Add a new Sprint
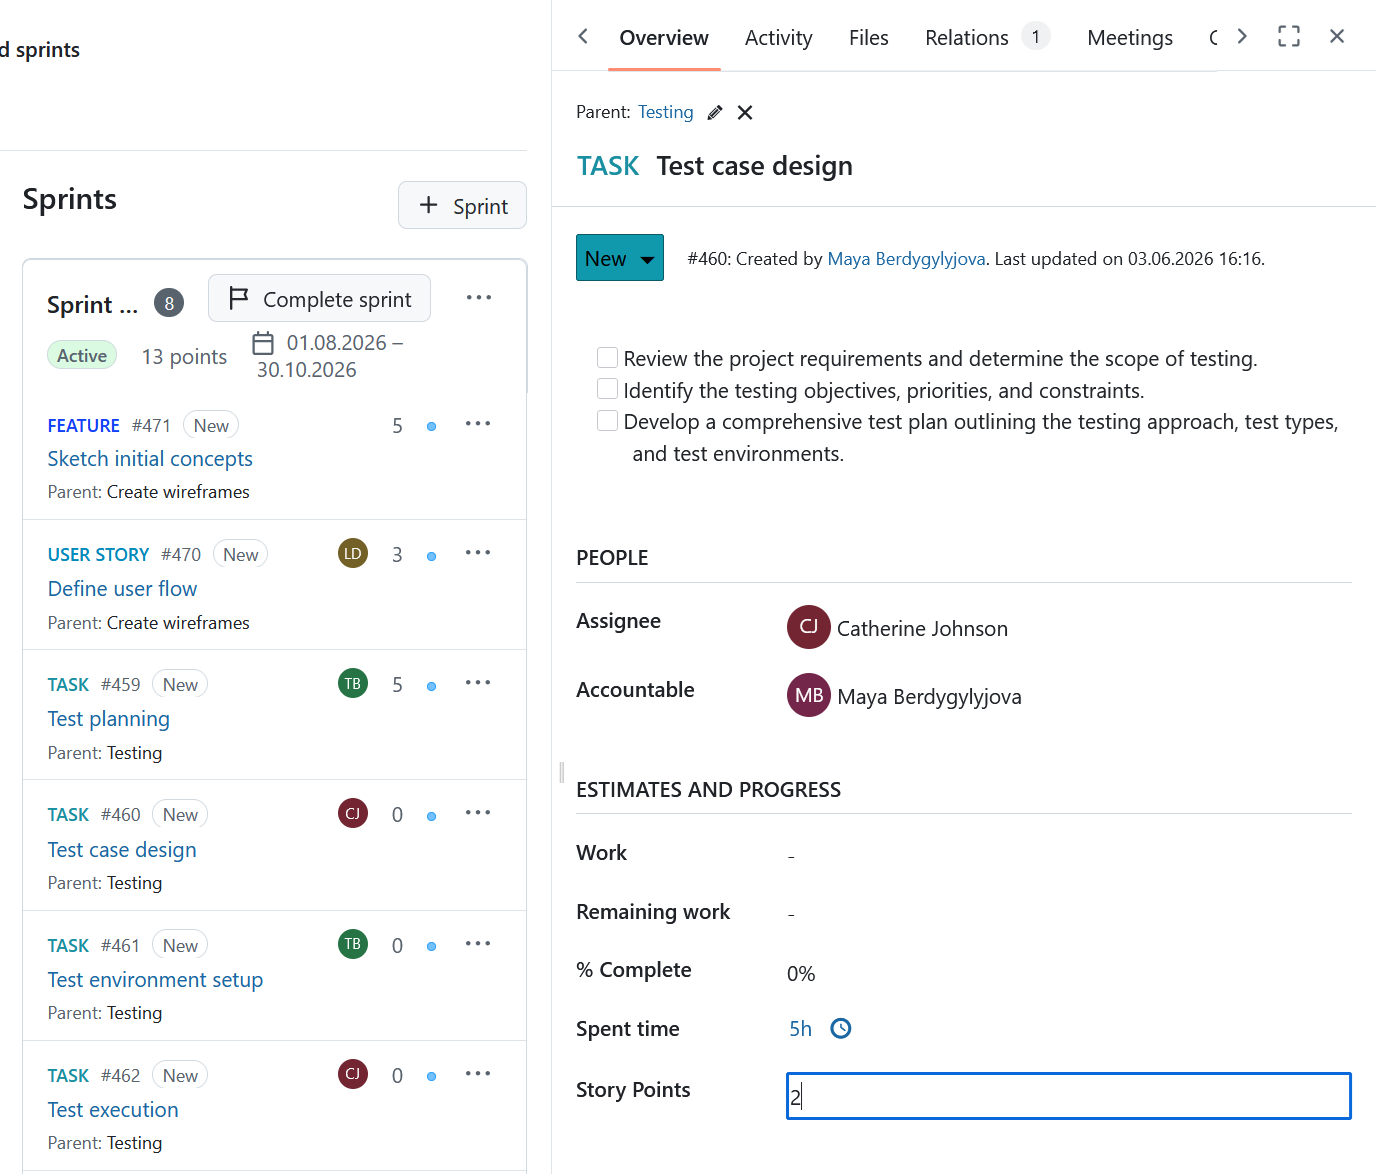Screen dimensions: 1376x1174 tap(462, 205)
